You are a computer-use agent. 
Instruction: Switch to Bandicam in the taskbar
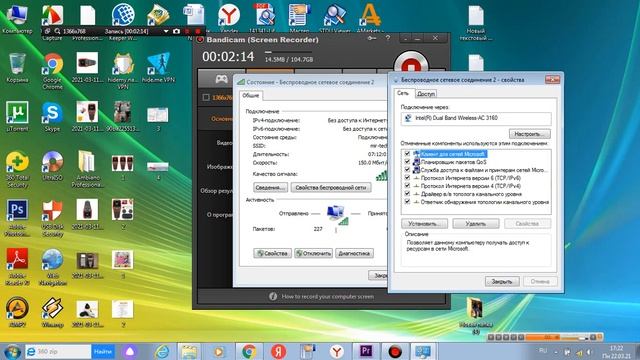pyautogui.click(x=395, y=351)
